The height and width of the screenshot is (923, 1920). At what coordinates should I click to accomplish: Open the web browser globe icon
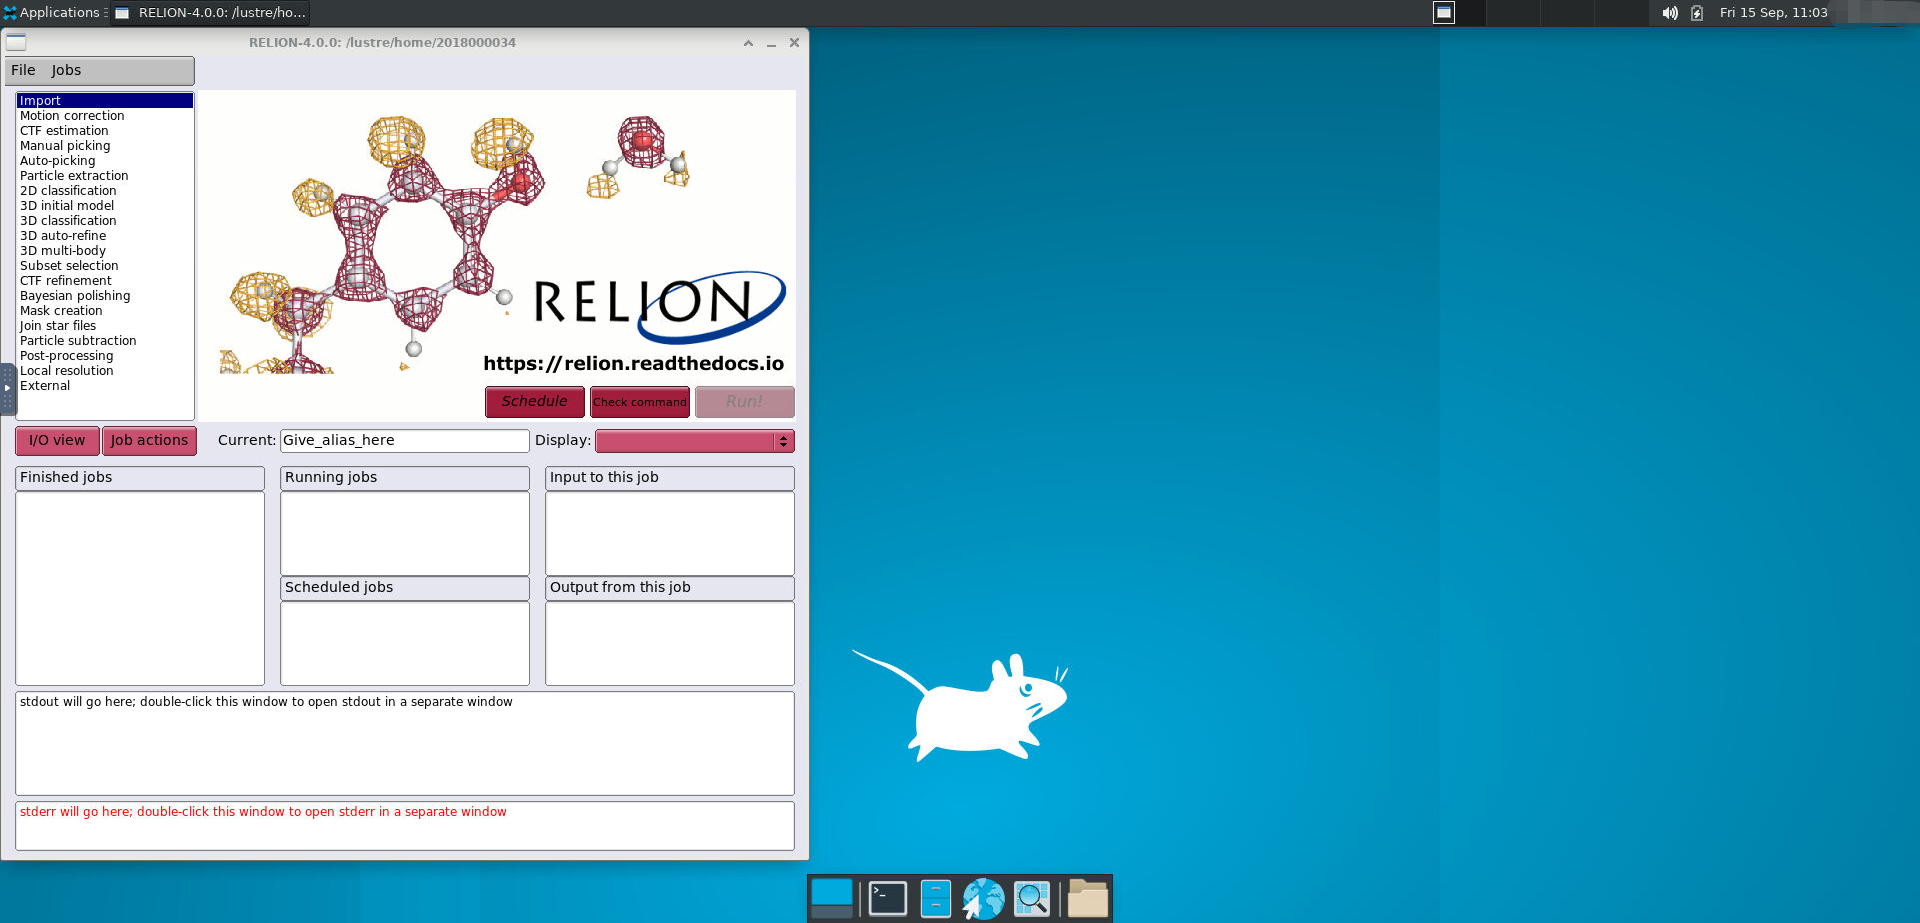click(983, 898)
